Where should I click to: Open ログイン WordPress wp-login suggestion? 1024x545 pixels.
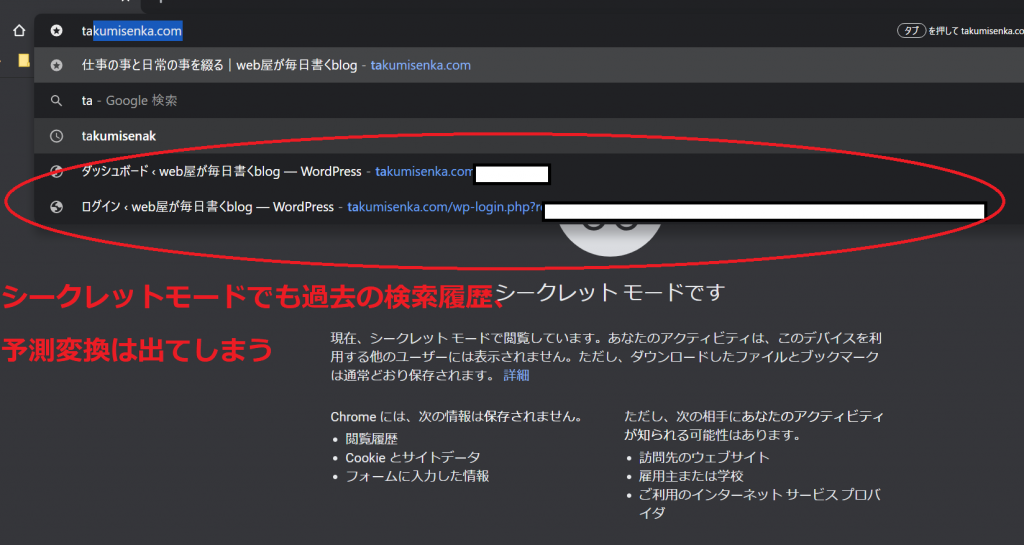pyautogui.click(x=529, y=207)
